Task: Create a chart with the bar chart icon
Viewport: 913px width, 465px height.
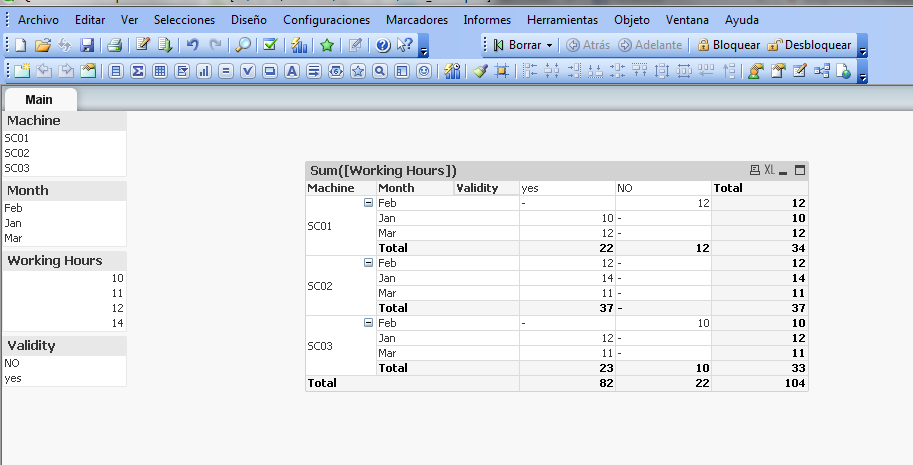Action: (204, 71)
